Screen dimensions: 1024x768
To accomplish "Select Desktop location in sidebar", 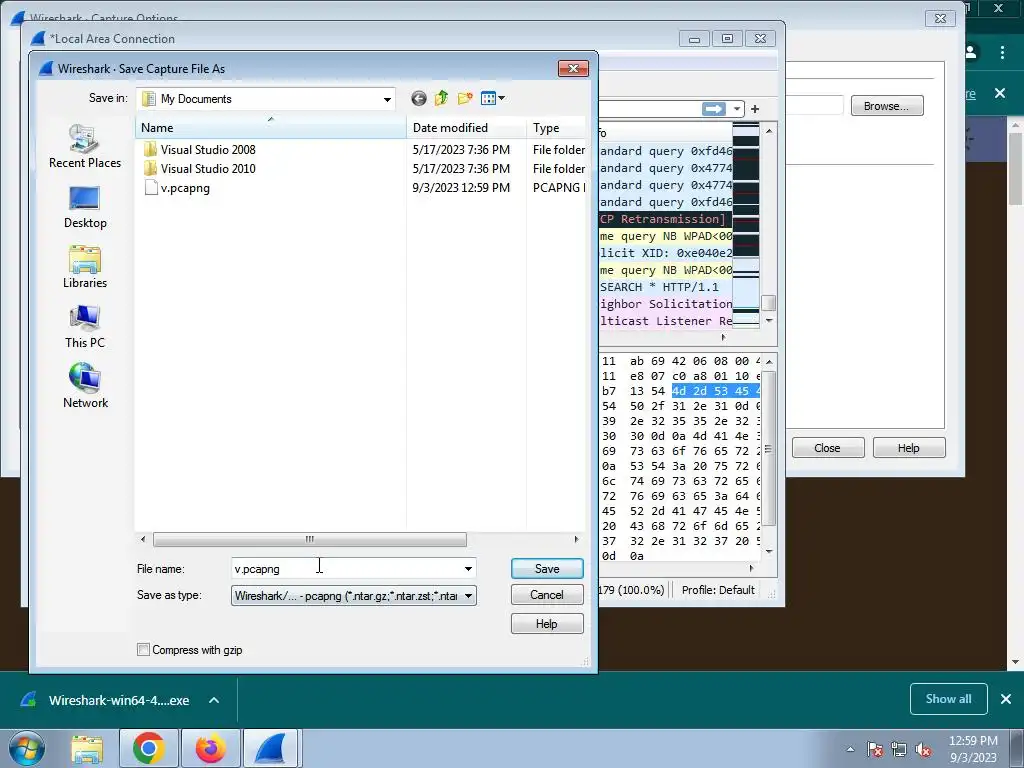I will (x=85, y=207).
